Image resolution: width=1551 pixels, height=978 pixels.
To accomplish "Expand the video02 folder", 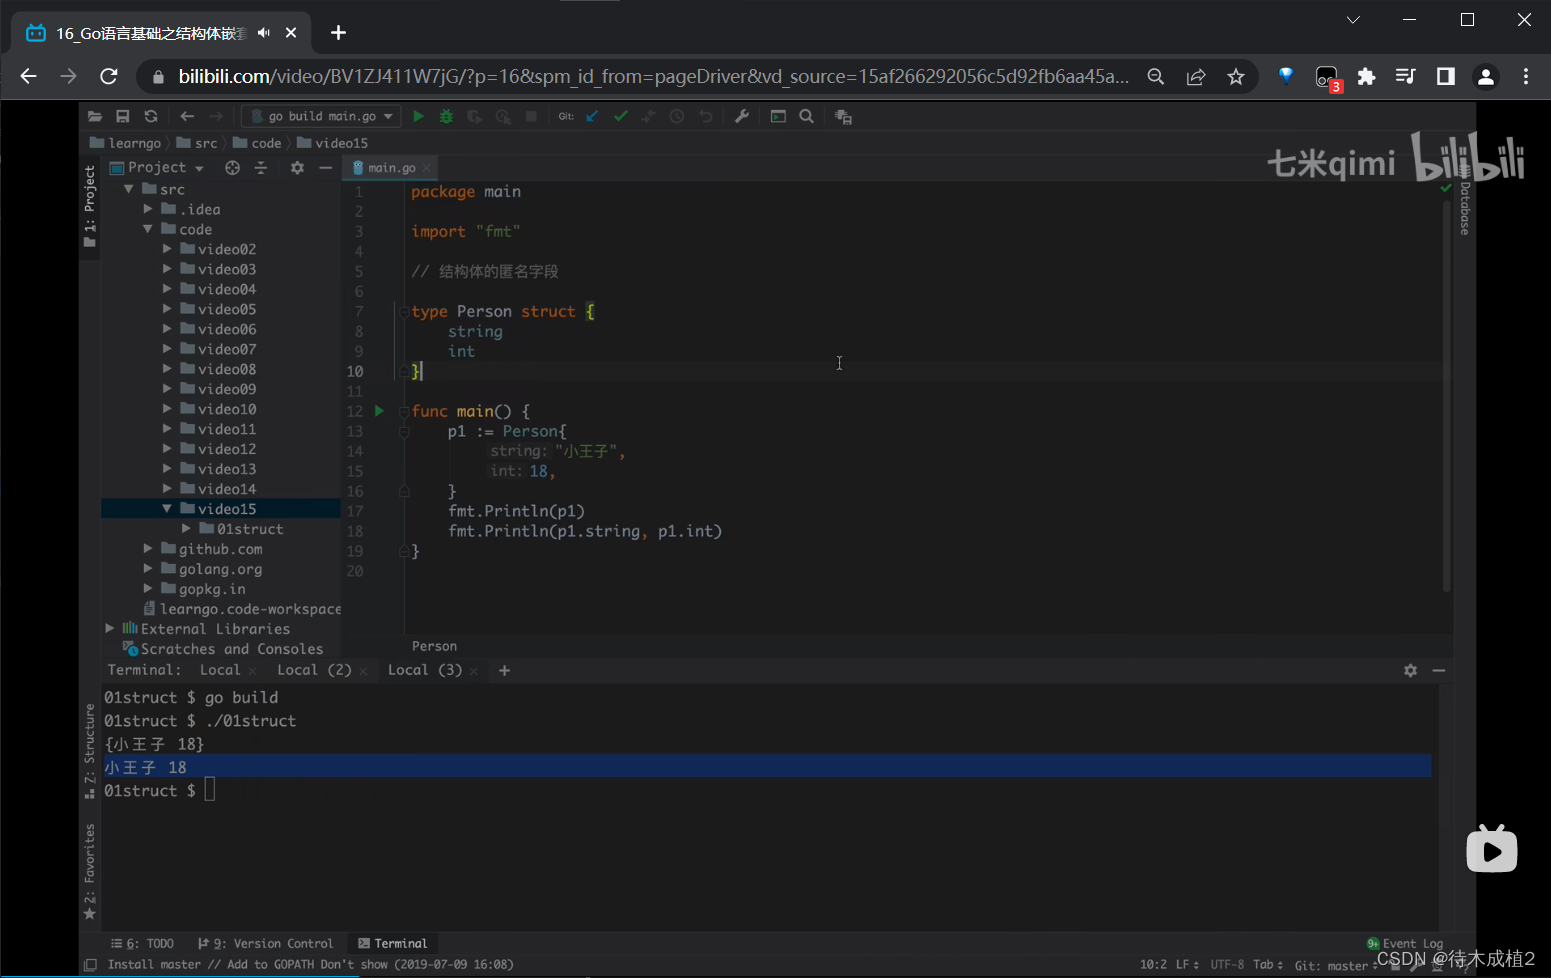I will [167, 249].
